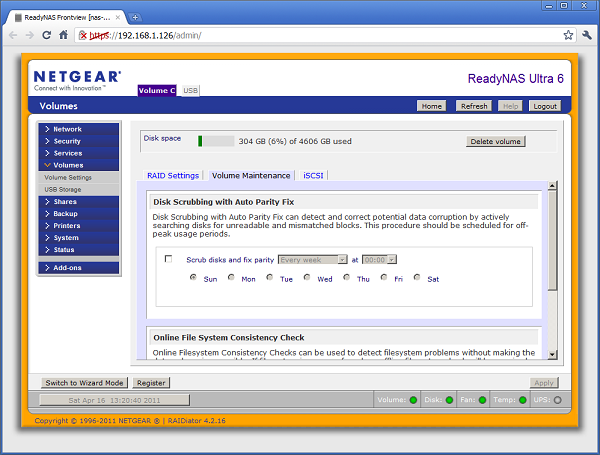The width and height of the screenshot is (600, 455).
Task: Collapse the Volumes sidebar section
Action: pyautogui.click(x=79, y=165)
